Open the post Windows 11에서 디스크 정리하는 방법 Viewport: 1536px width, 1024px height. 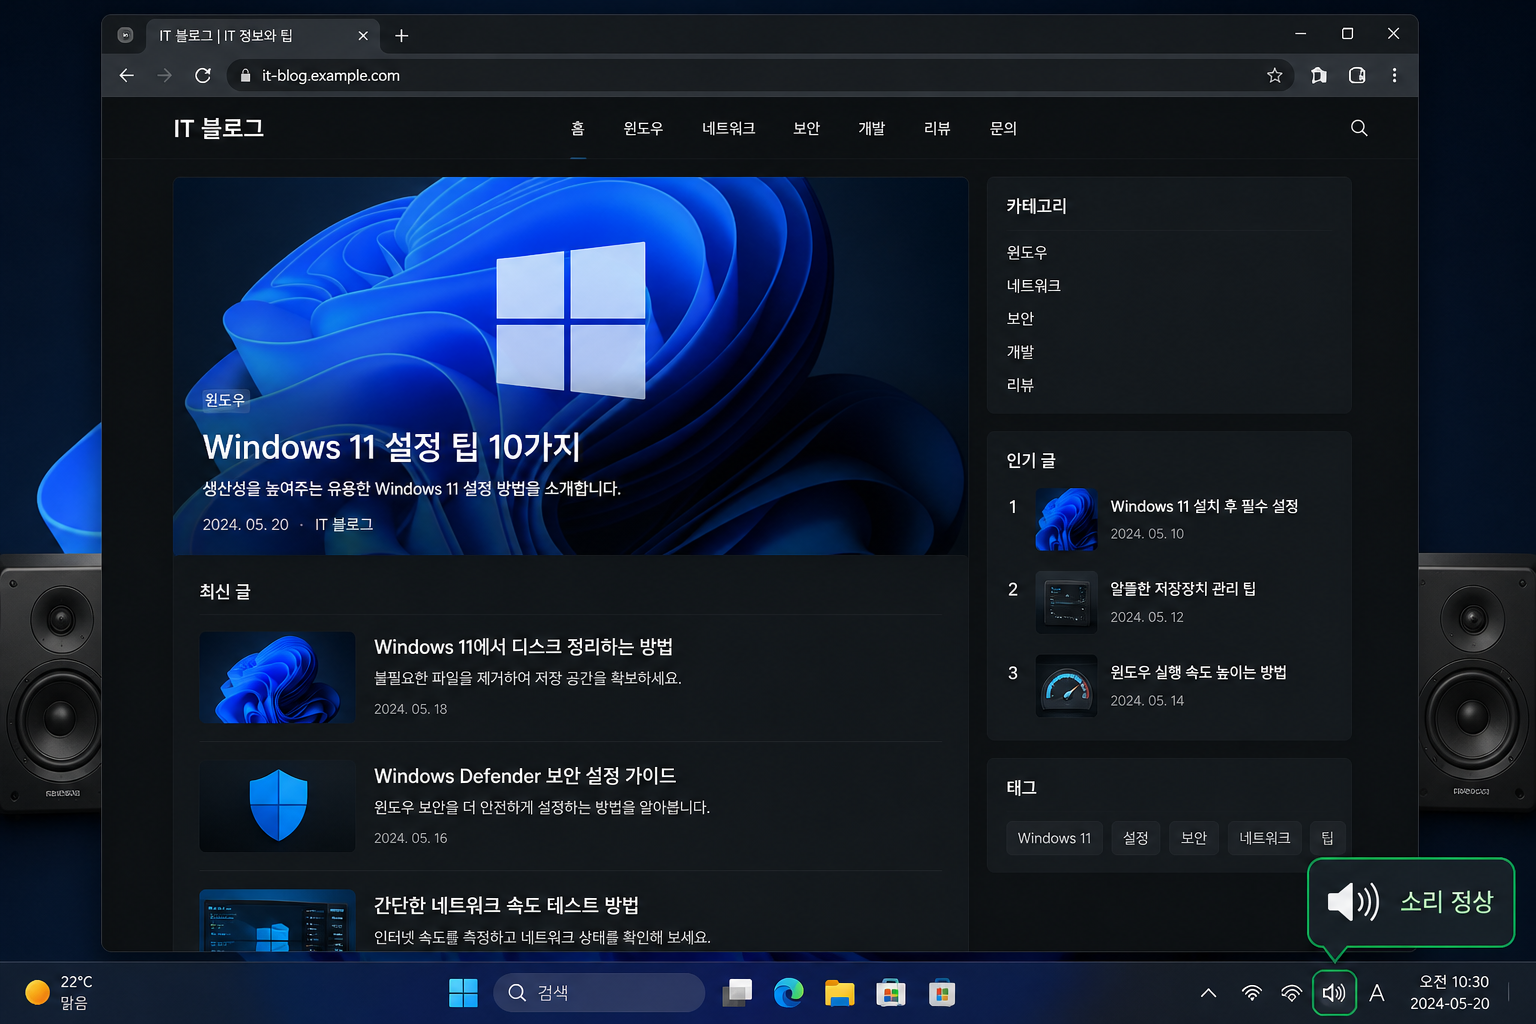point(523,647)
